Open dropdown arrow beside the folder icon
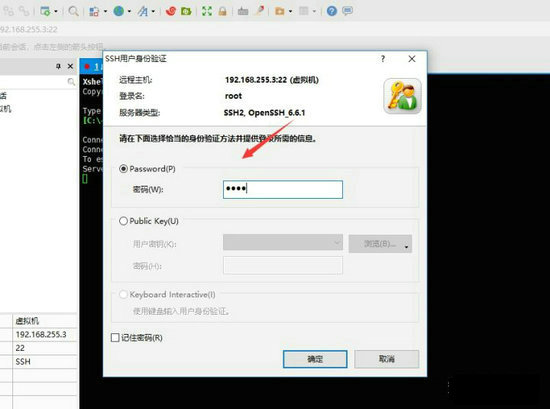Image resolution: width=550 pixels, height=409 pixels. tap(290, 12)
